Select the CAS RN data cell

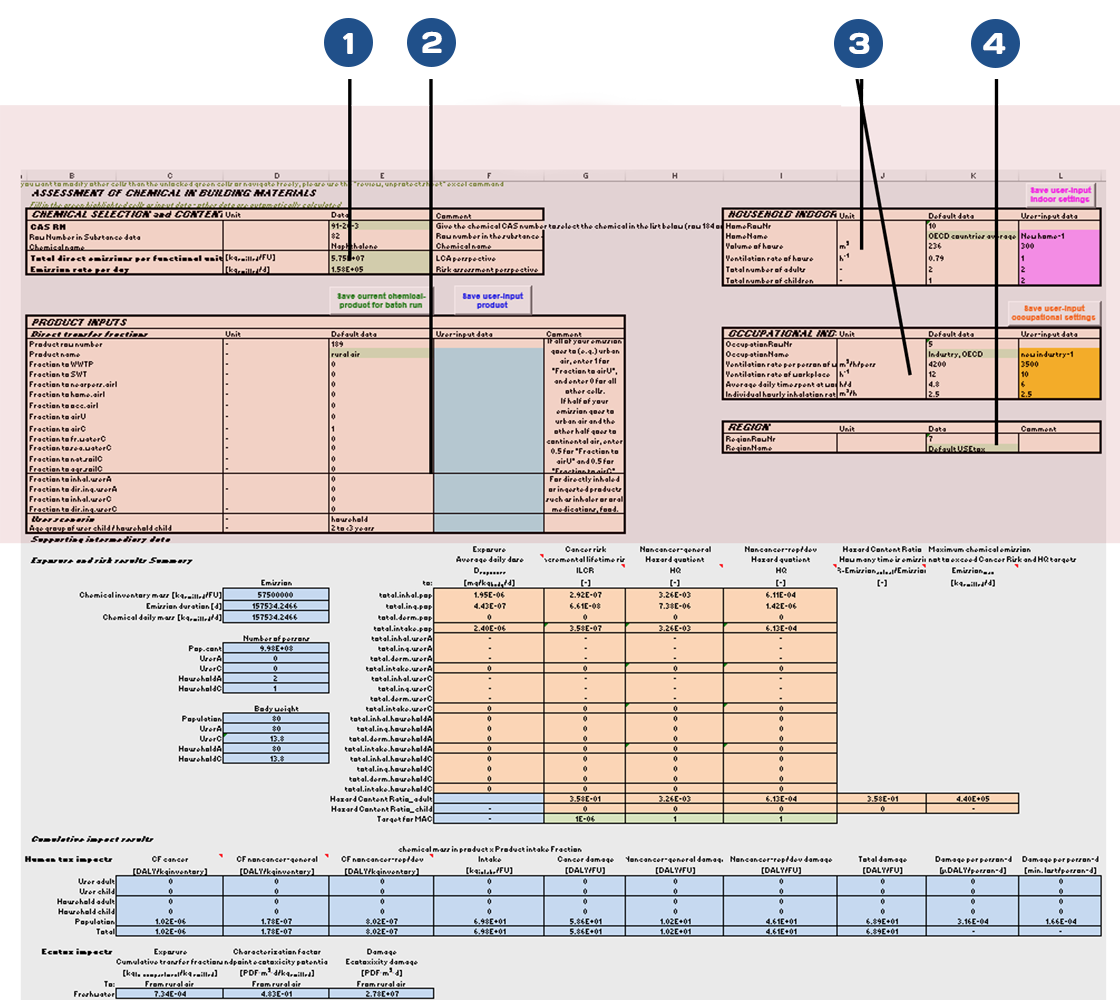[x=381, y=226]
